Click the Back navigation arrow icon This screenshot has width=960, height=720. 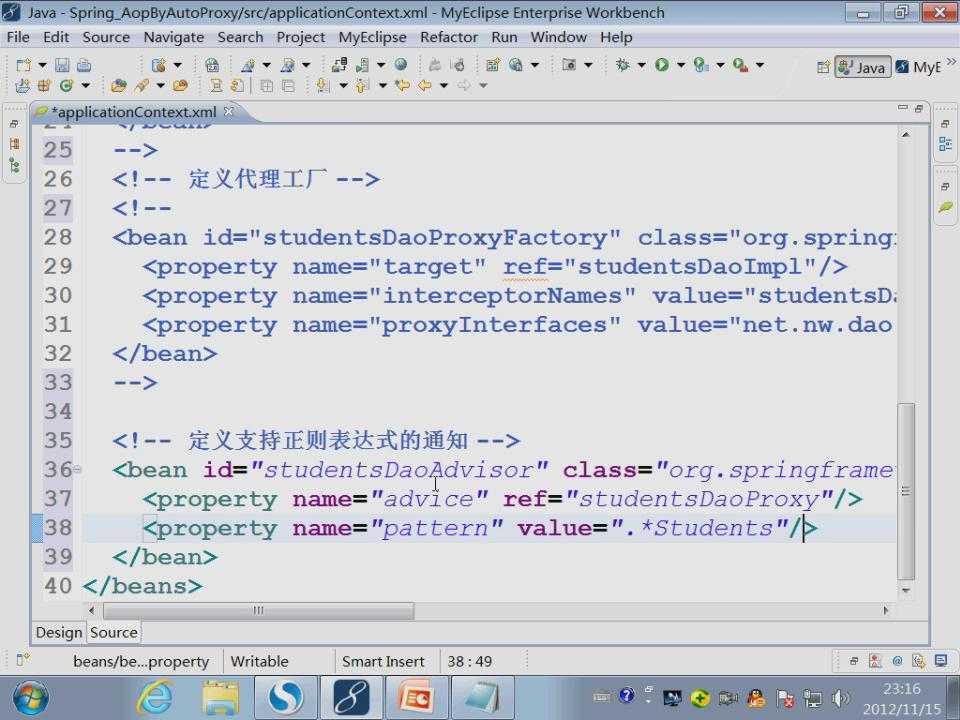pos(425,85)
